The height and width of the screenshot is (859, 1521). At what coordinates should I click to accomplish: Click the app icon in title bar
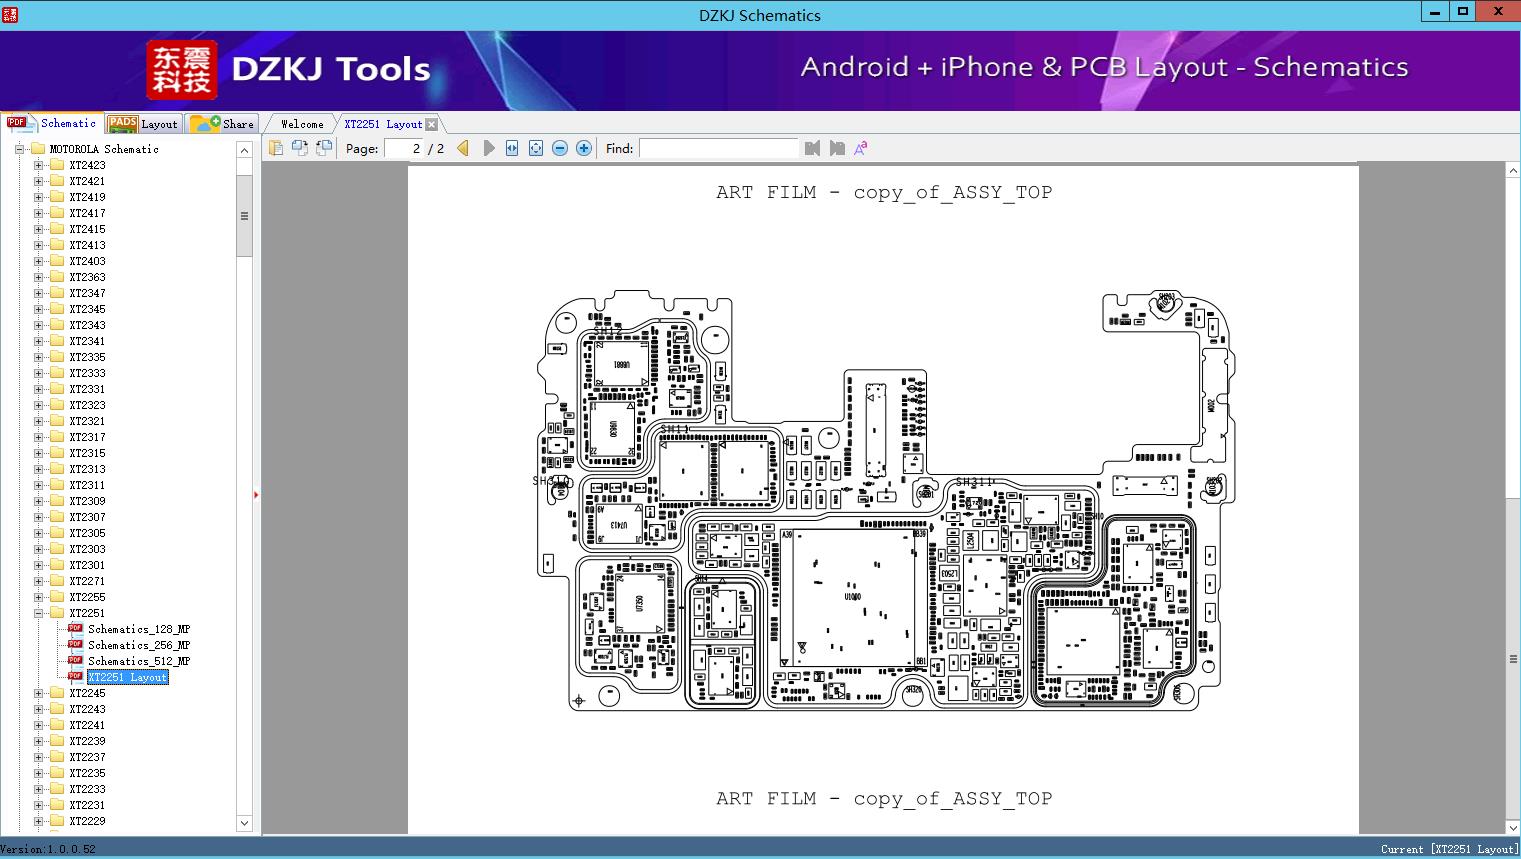point(9,14)
